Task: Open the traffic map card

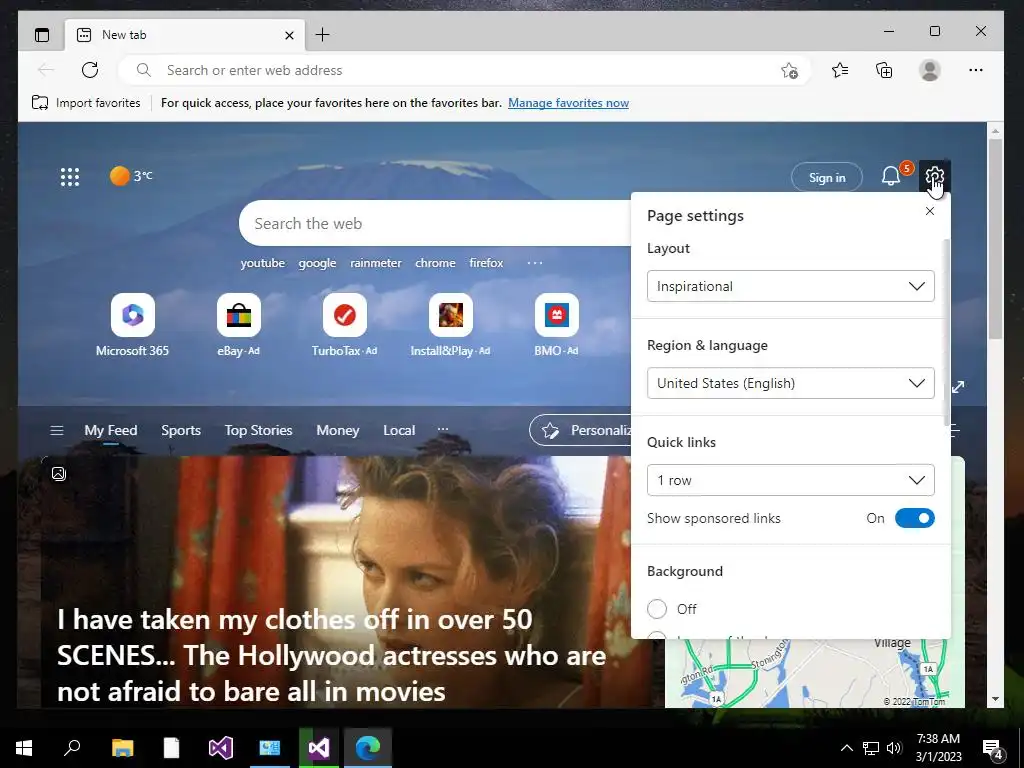Action: tap(814, 673)
